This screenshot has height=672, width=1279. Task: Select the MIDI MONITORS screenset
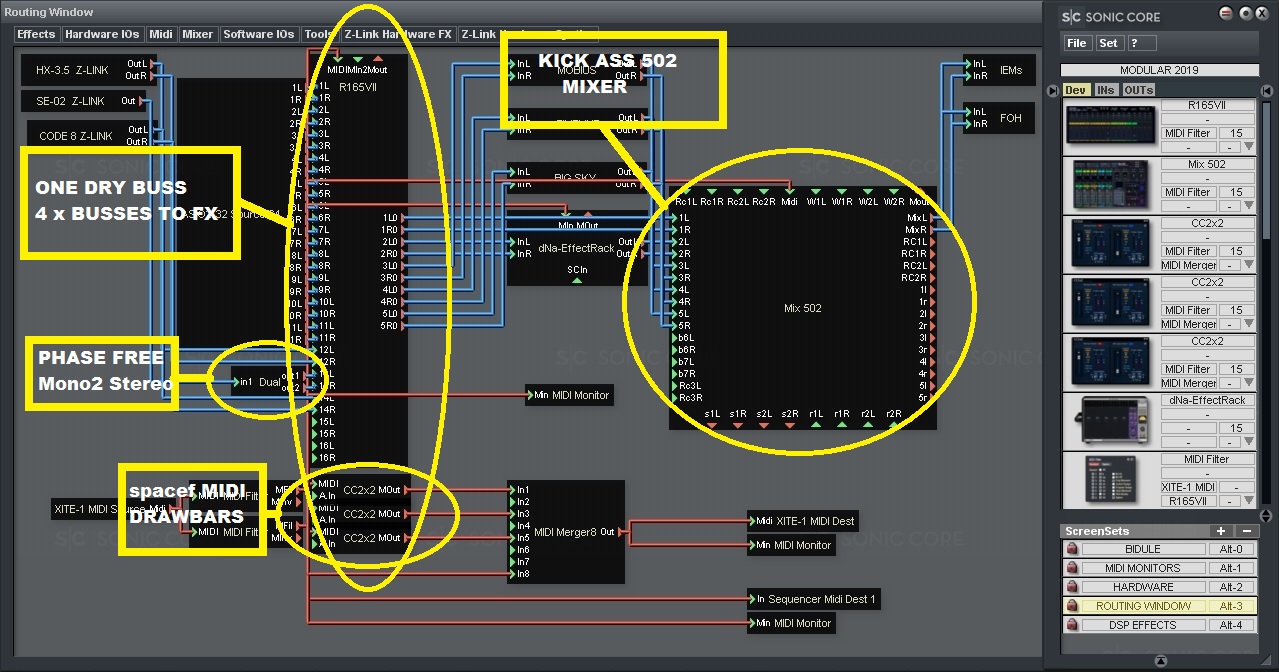click(1142, 568)
